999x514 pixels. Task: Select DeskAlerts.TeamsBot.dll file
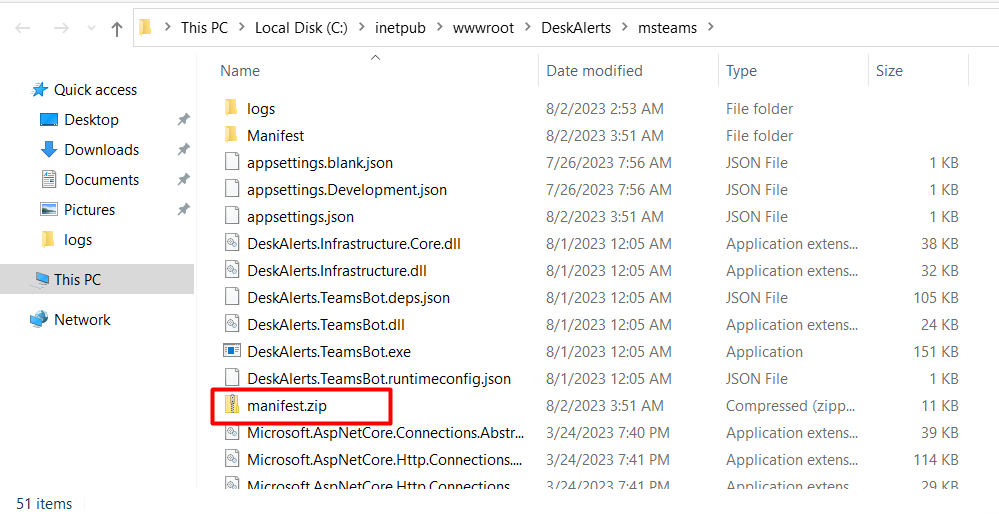point(326,325)
